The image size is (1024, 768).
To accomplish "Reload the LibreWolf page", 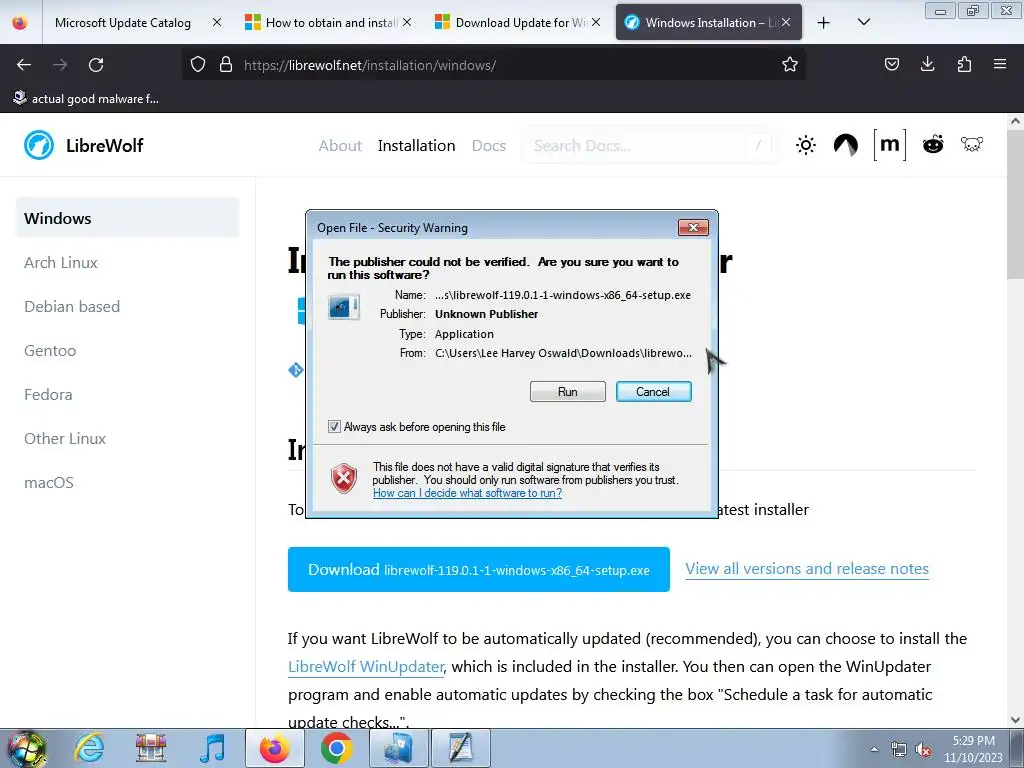I will coord(96,65).
